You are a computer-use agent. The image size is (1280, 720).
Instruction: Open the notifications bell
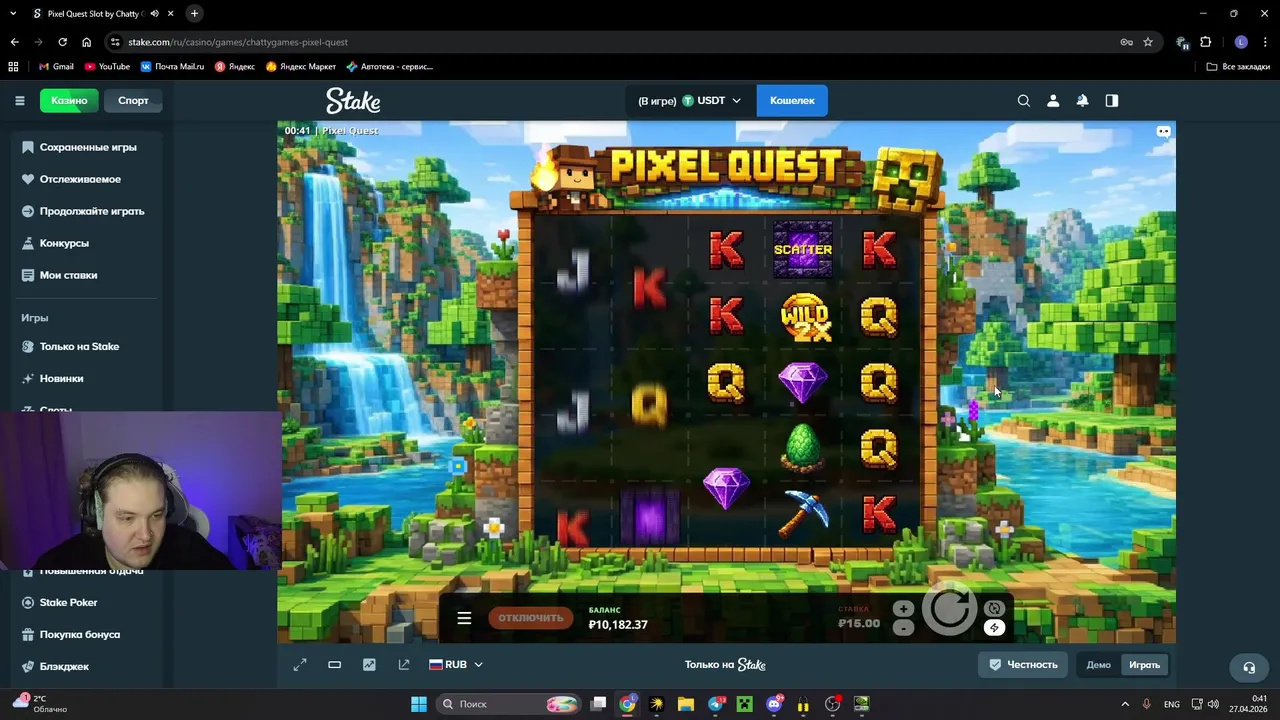[x=1082, y=101]
